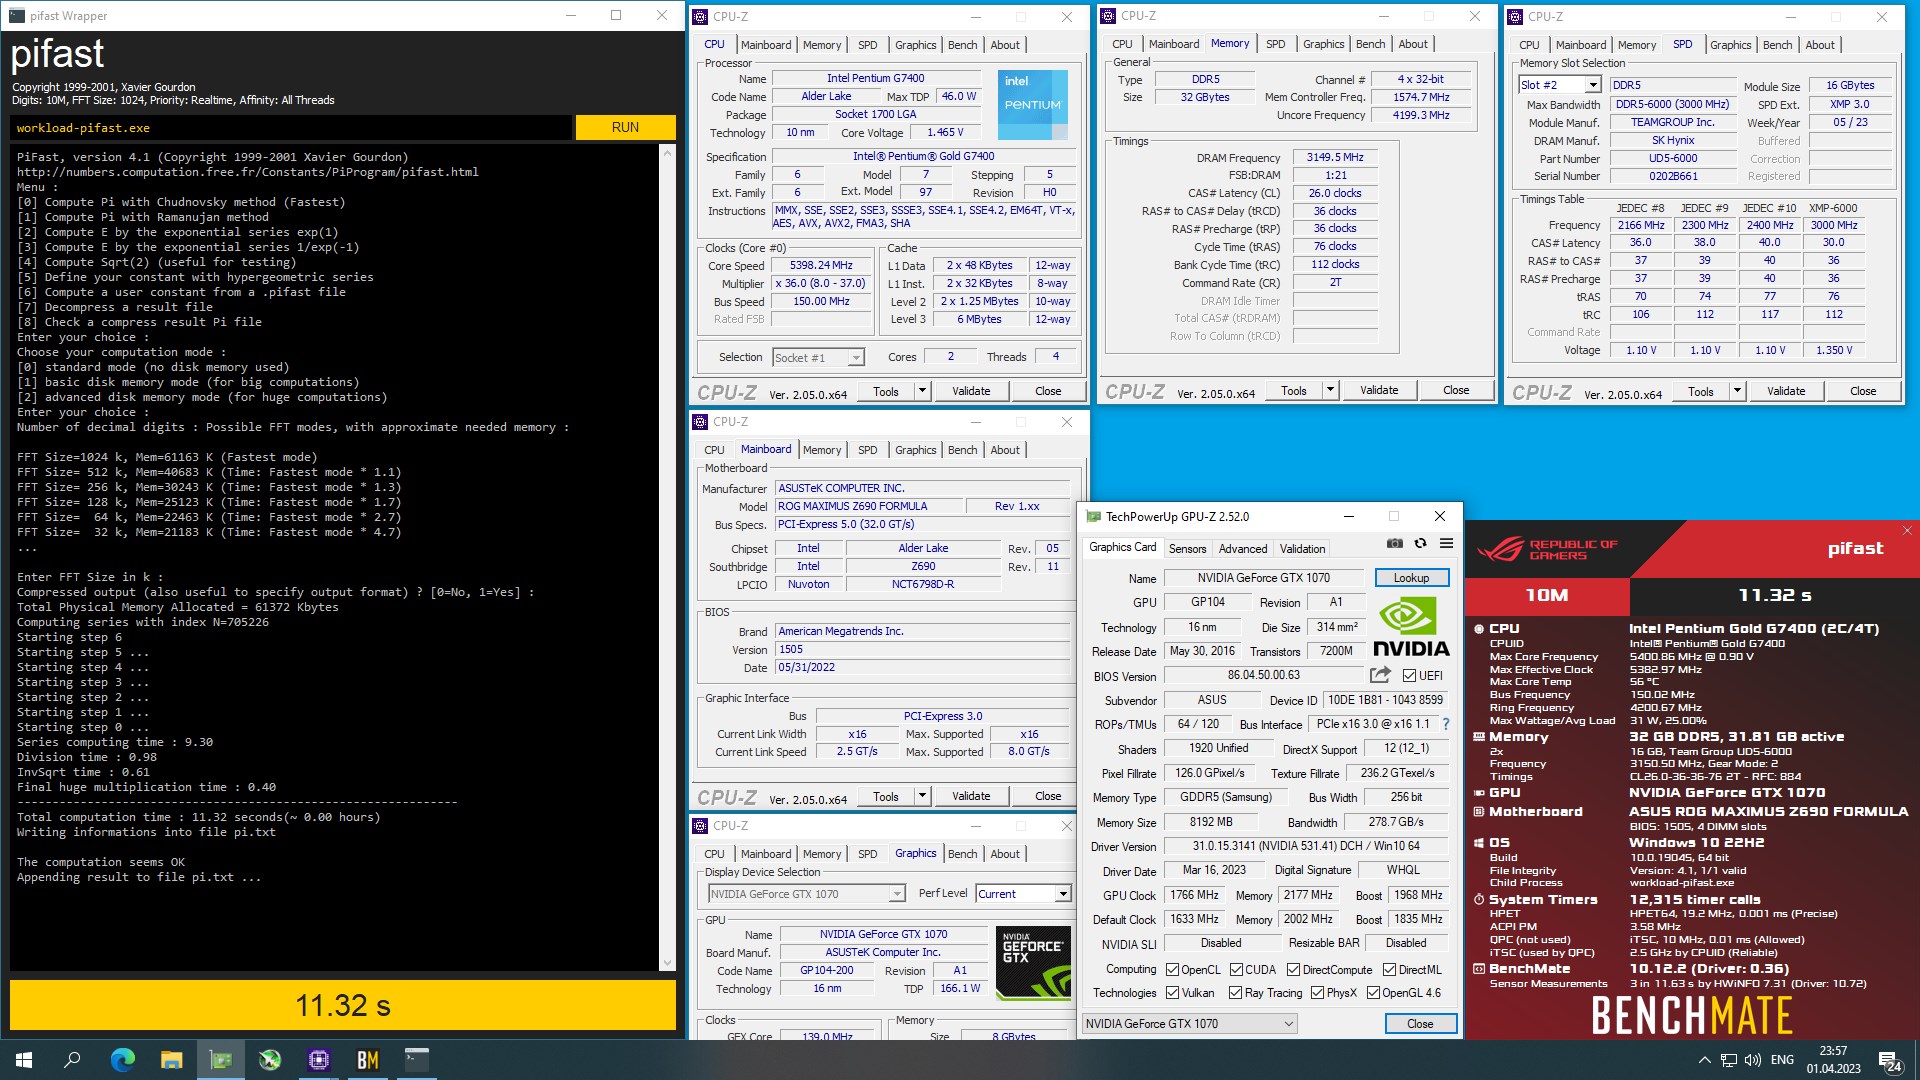Click the BenchMate BM taskbar icon
The image size is (1920, 1080).
pos(368,1060)
